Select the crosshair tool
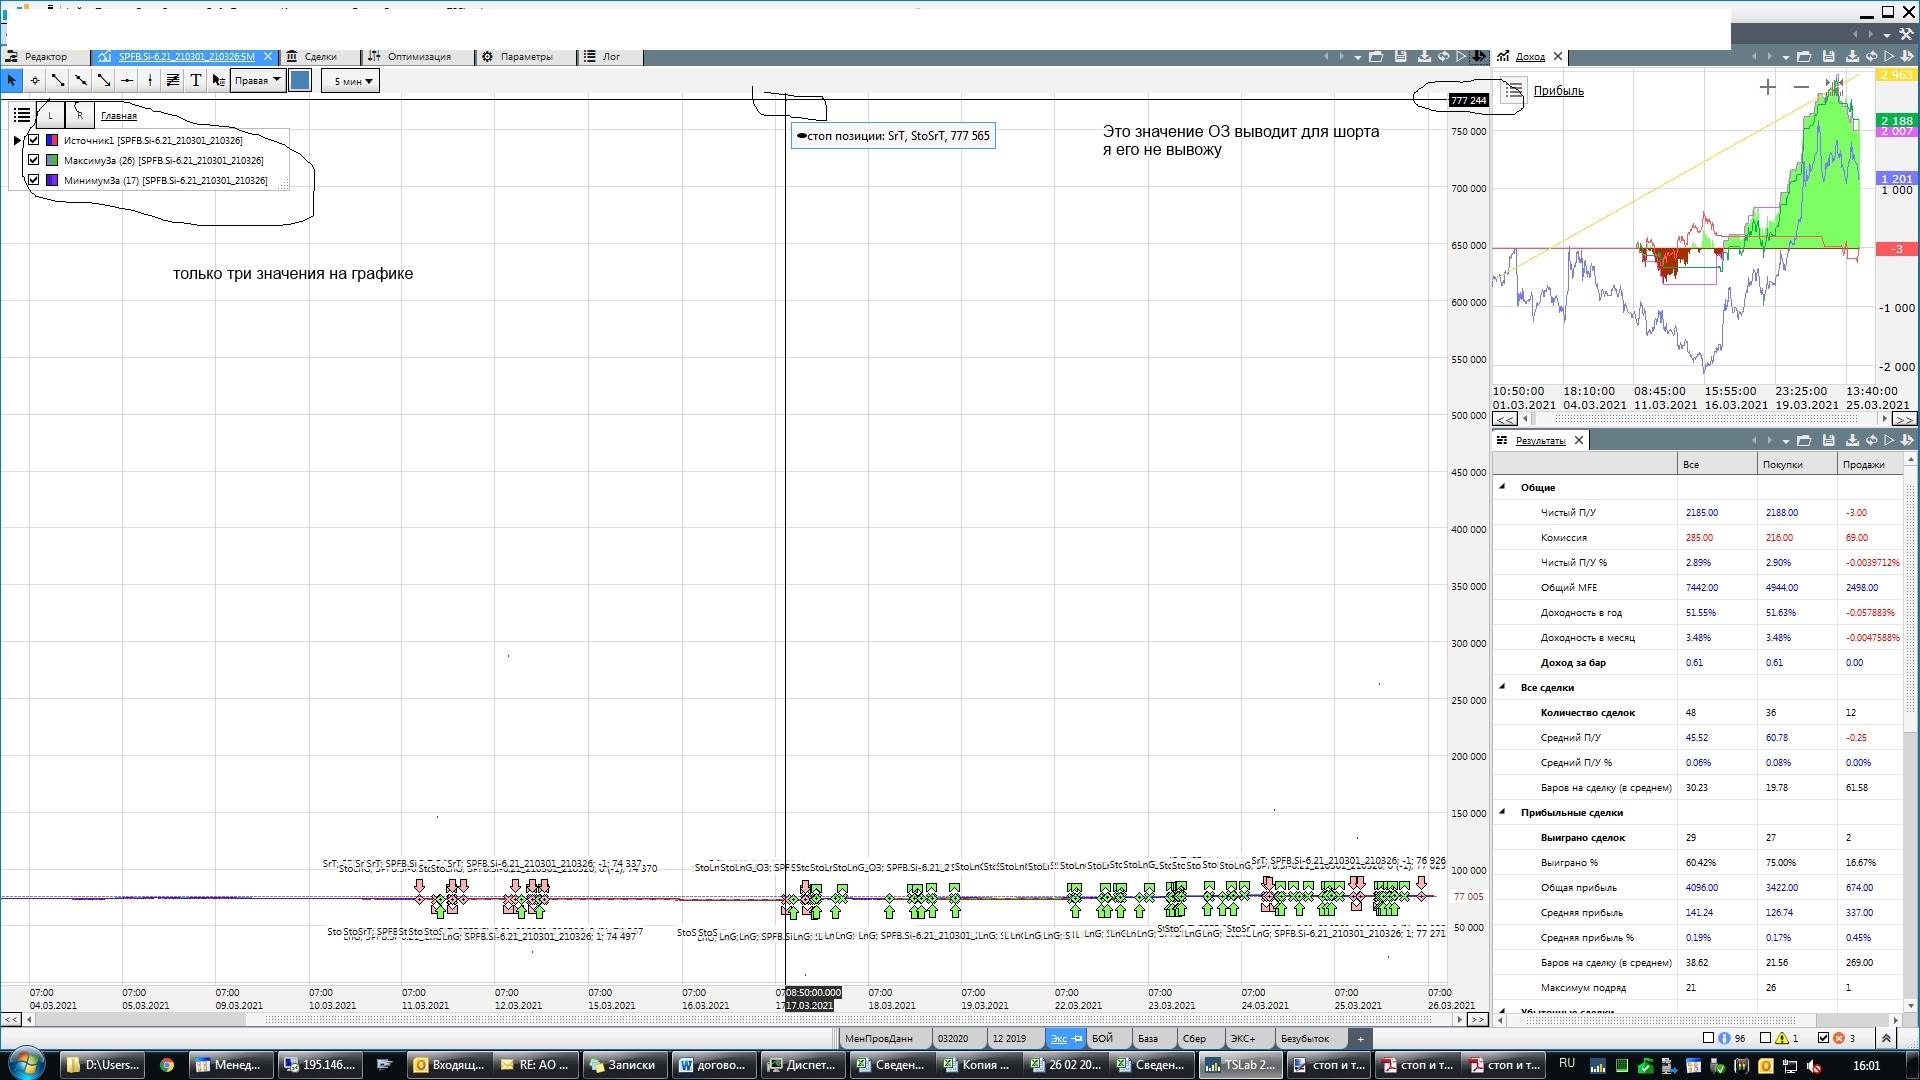The height and width of the screenshot is (1080, 1920). pos(35,81)
